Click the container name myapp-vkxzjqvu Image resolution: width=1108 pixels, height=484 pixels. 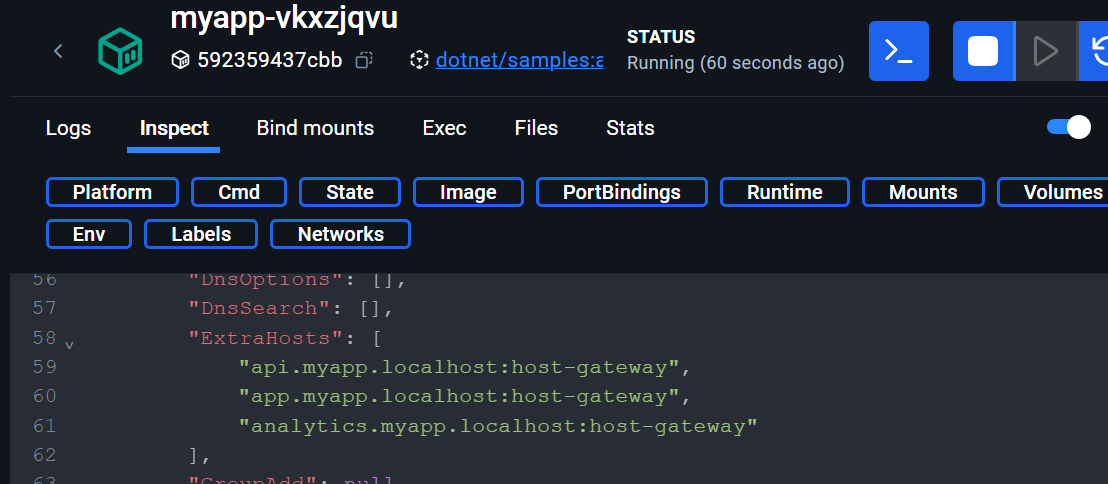(x=284, y=18)
